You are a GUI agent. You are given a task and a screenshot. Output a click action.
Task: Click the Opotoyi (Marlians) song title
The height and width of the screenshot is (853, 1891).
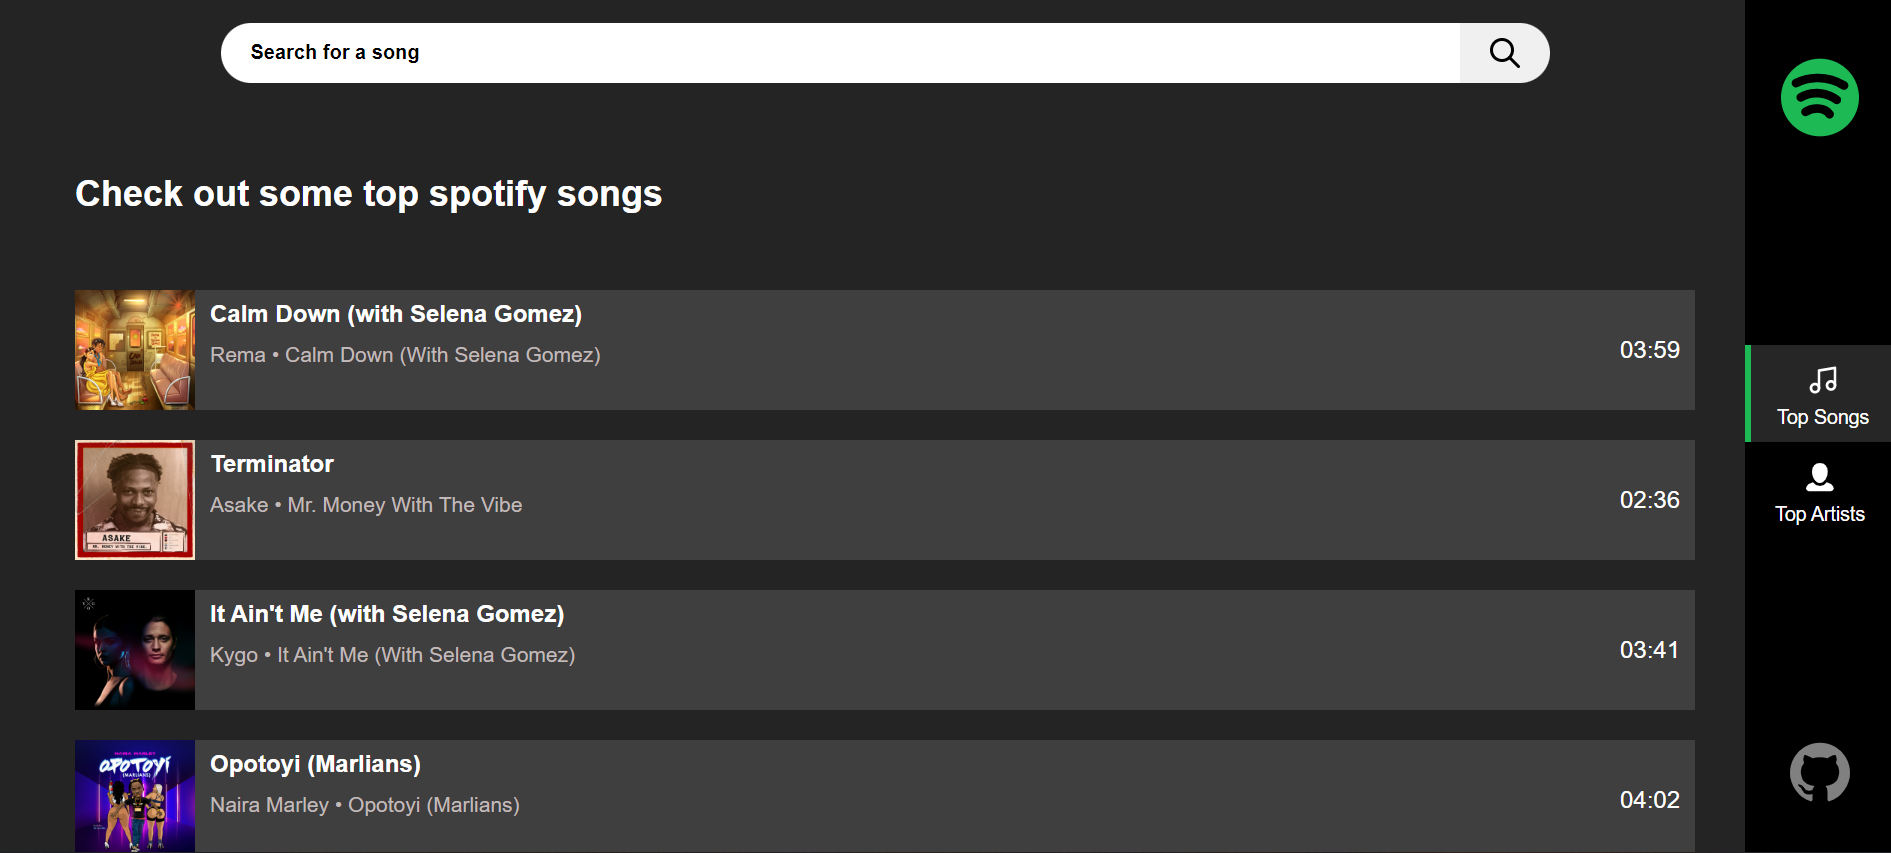[x=315, y=764]
